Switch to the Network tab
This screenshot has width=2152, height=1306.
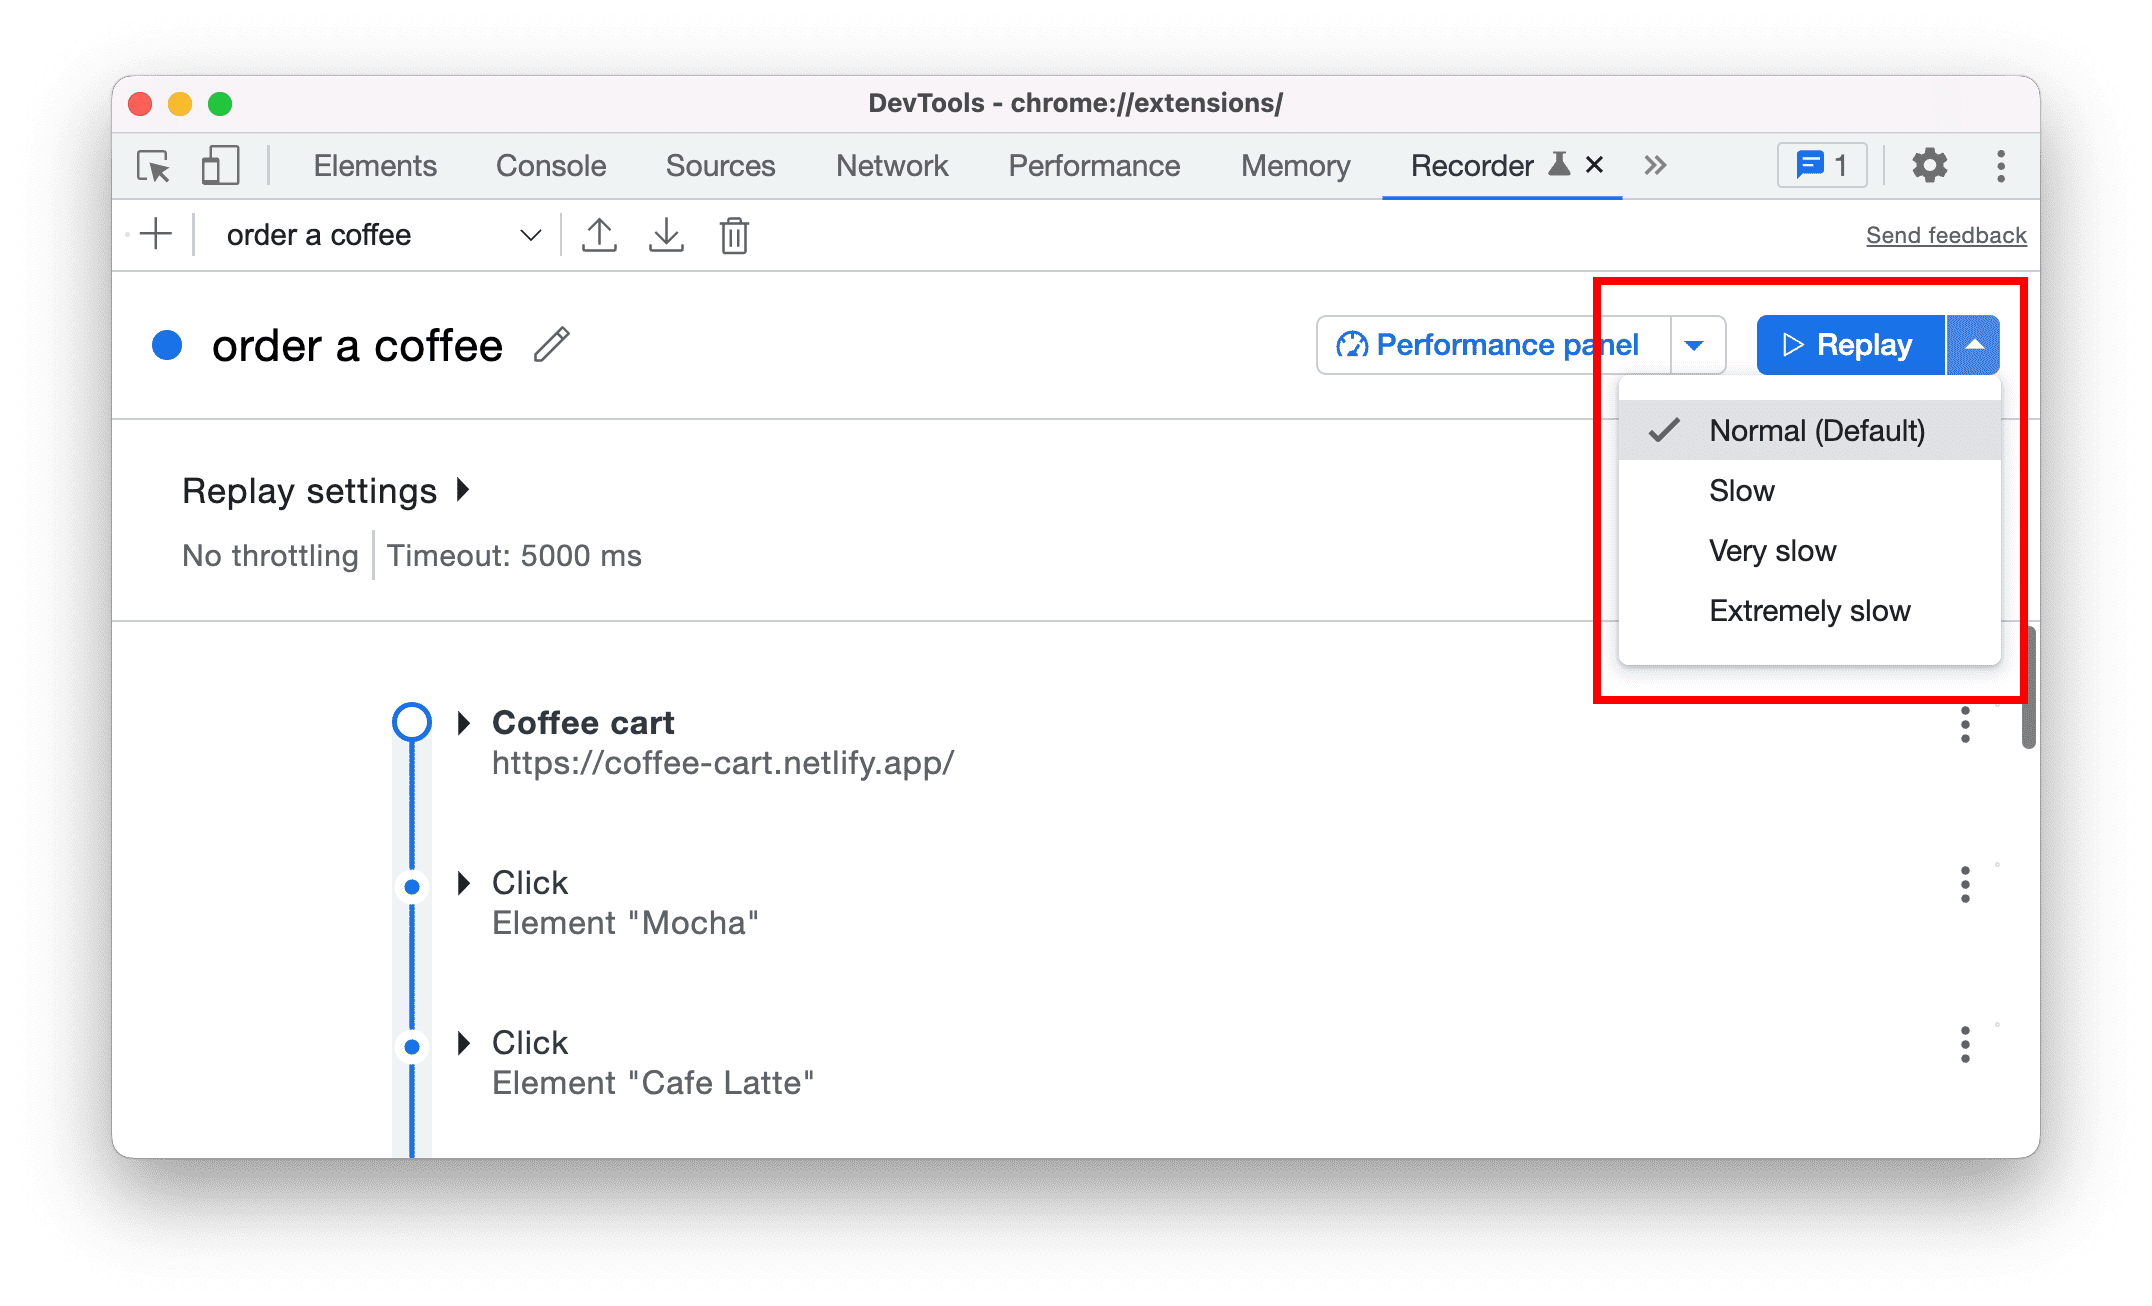click(x=890, y=166)
